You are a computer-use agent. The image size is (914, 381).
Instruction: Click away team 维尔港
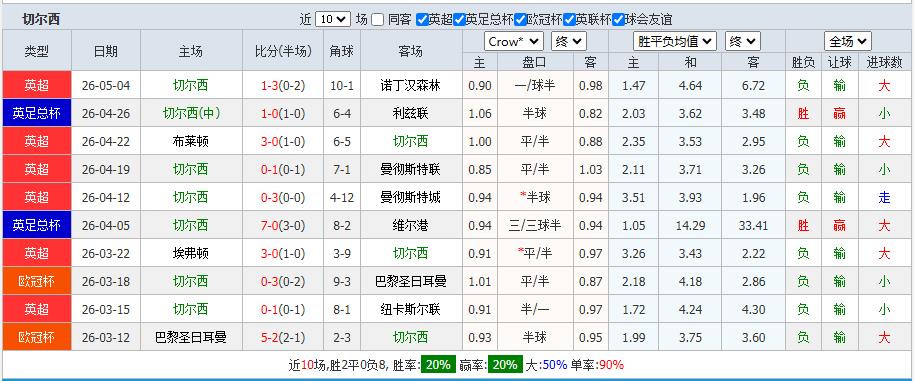[411, 225]
